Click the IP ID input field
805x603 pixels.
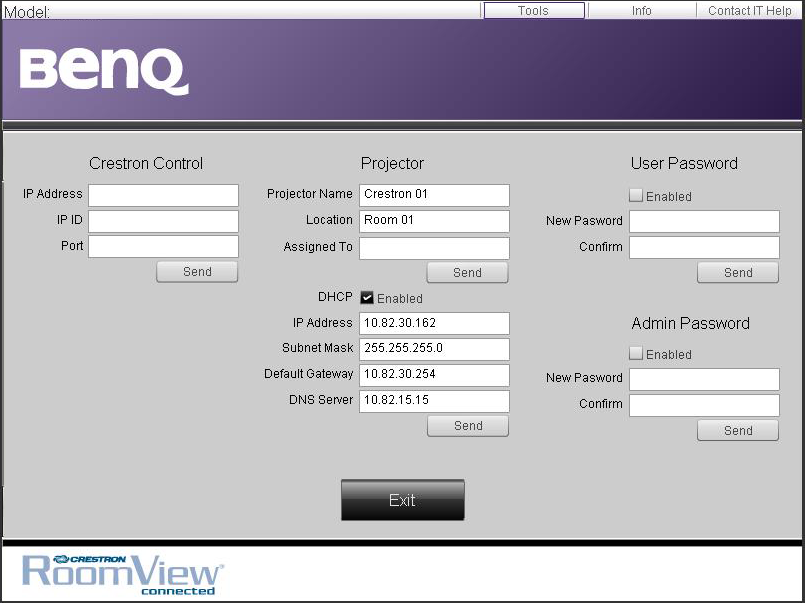[x=163, y=221]
